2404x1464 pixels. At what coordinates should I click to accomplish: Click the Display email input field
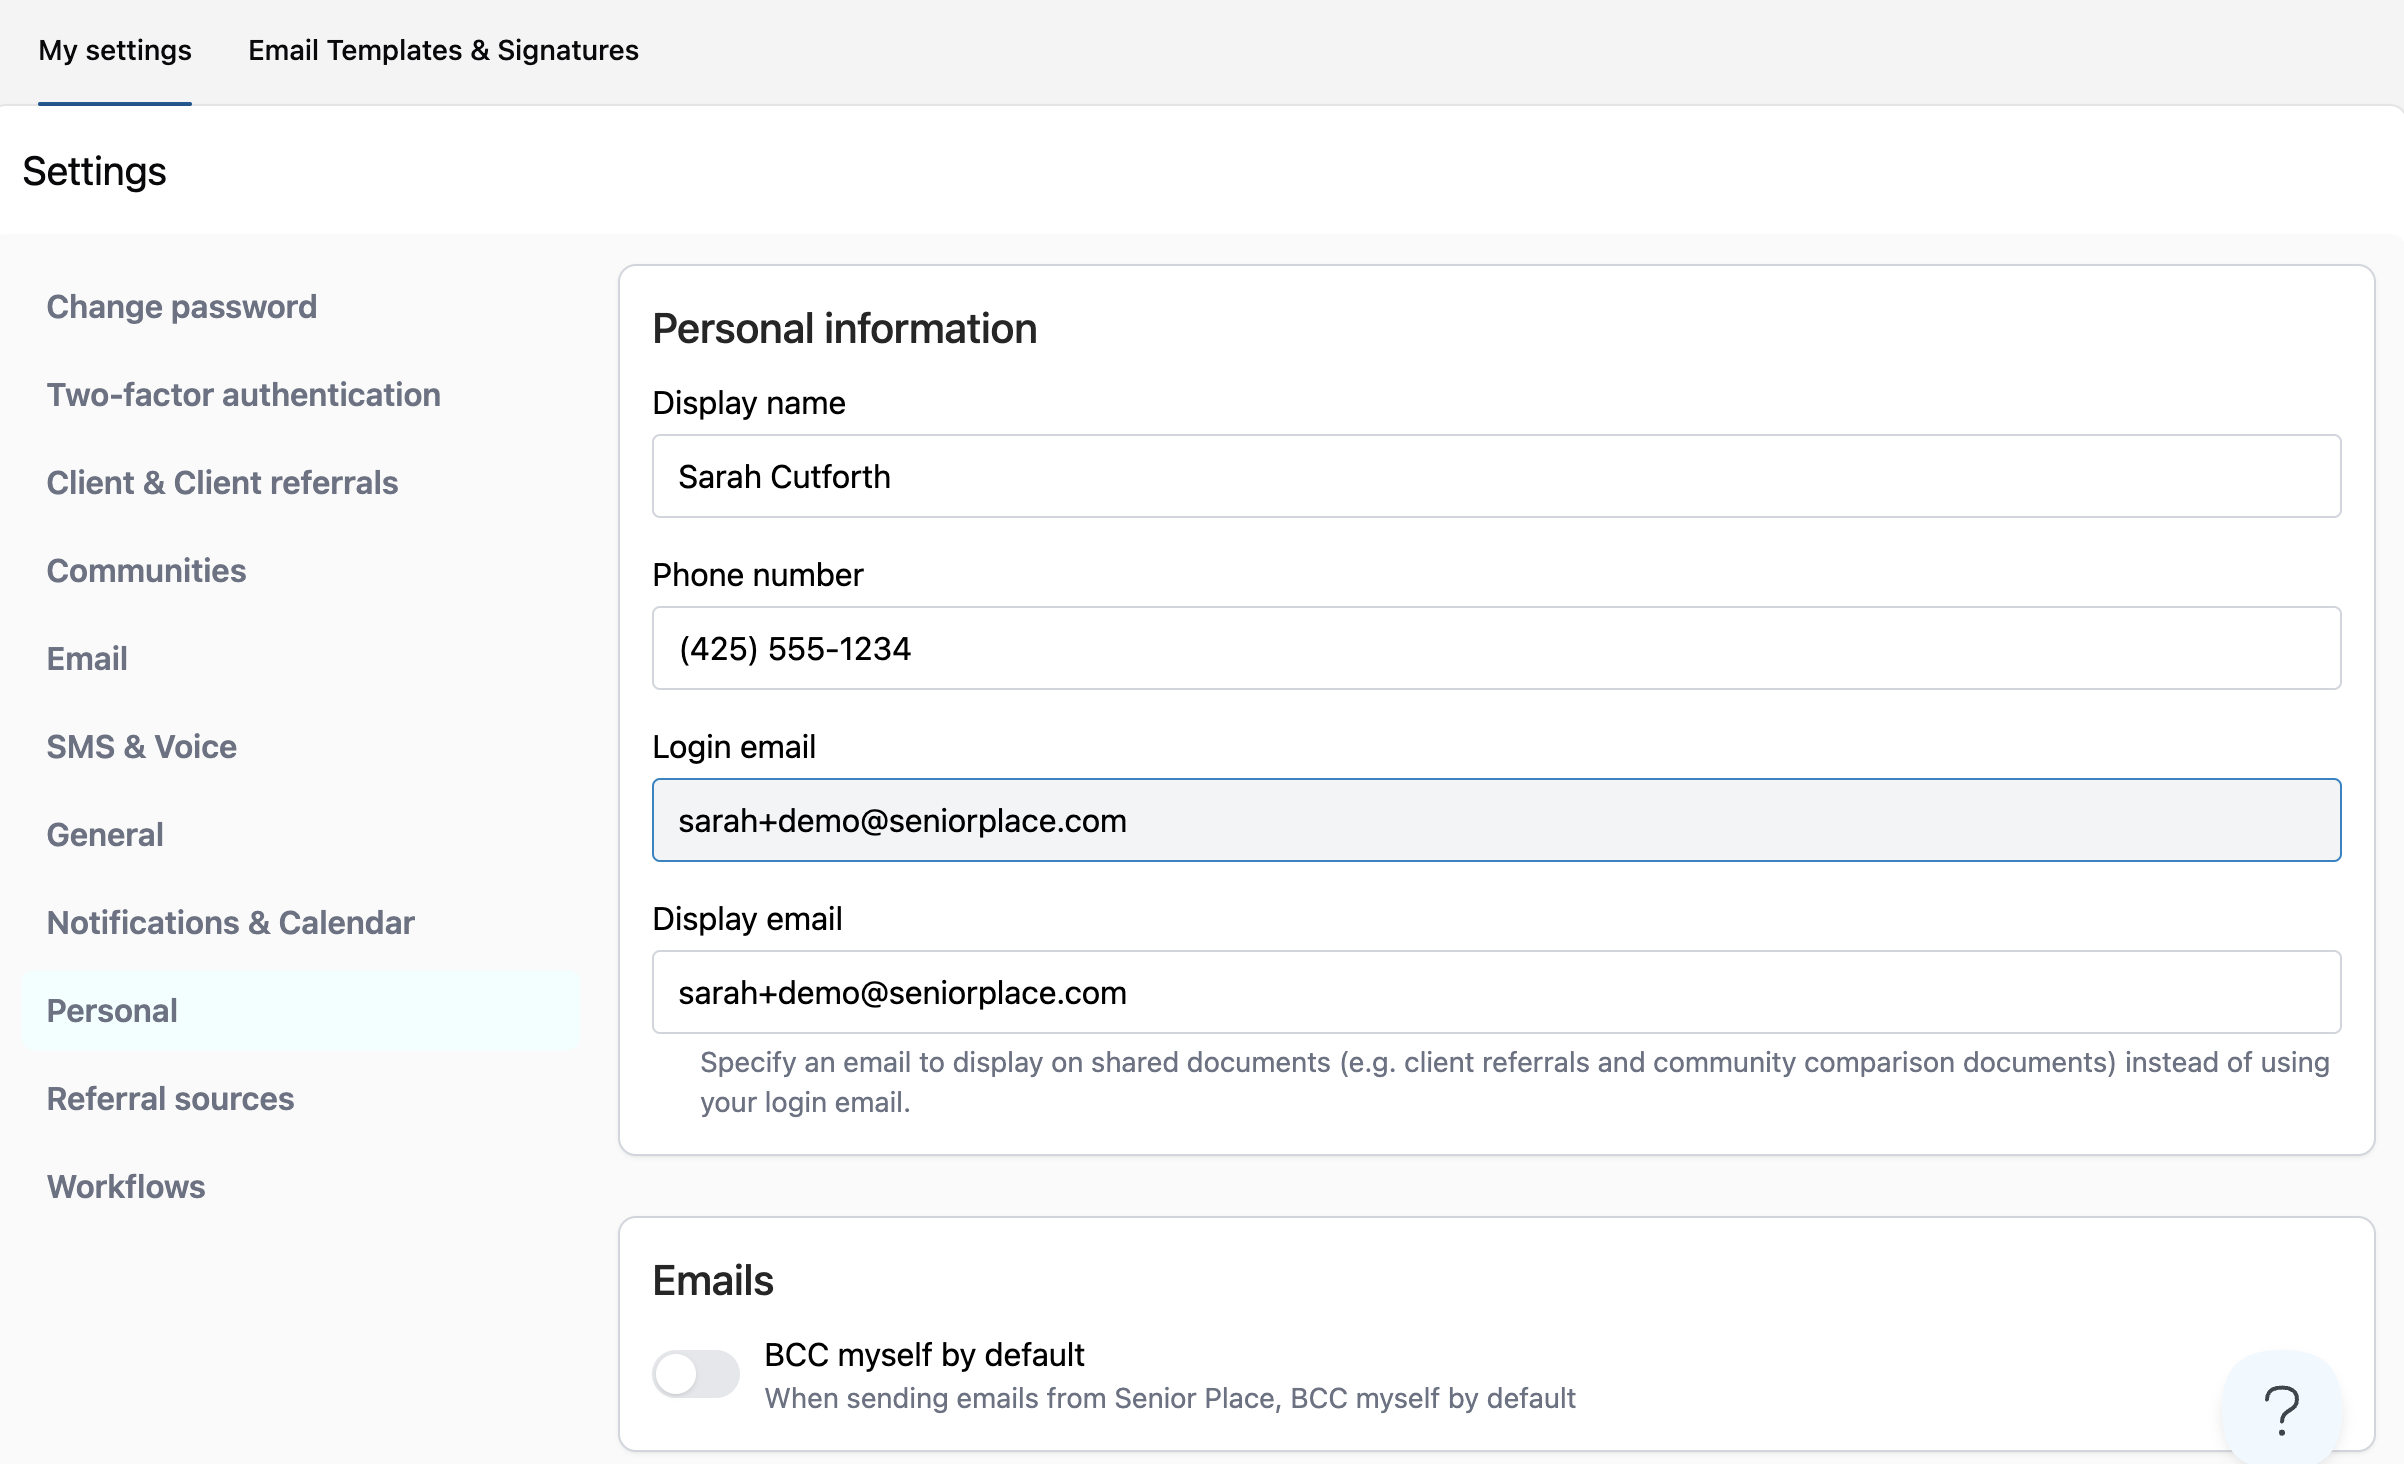[x=1496, y=992]
